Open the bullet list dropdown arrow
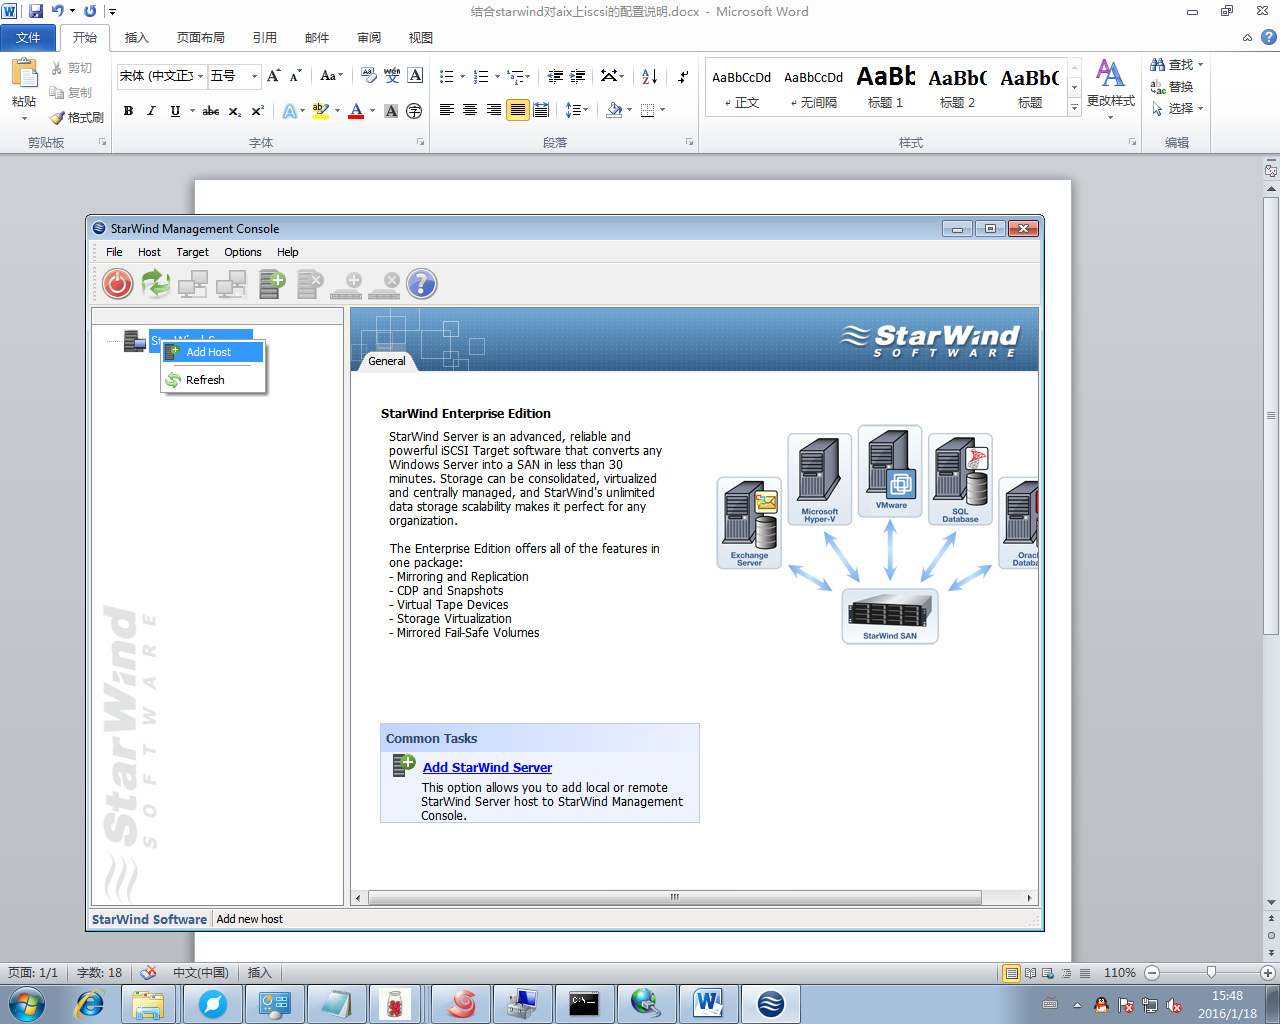This screenshot has height=1024, width=1280. click(463, 76)
